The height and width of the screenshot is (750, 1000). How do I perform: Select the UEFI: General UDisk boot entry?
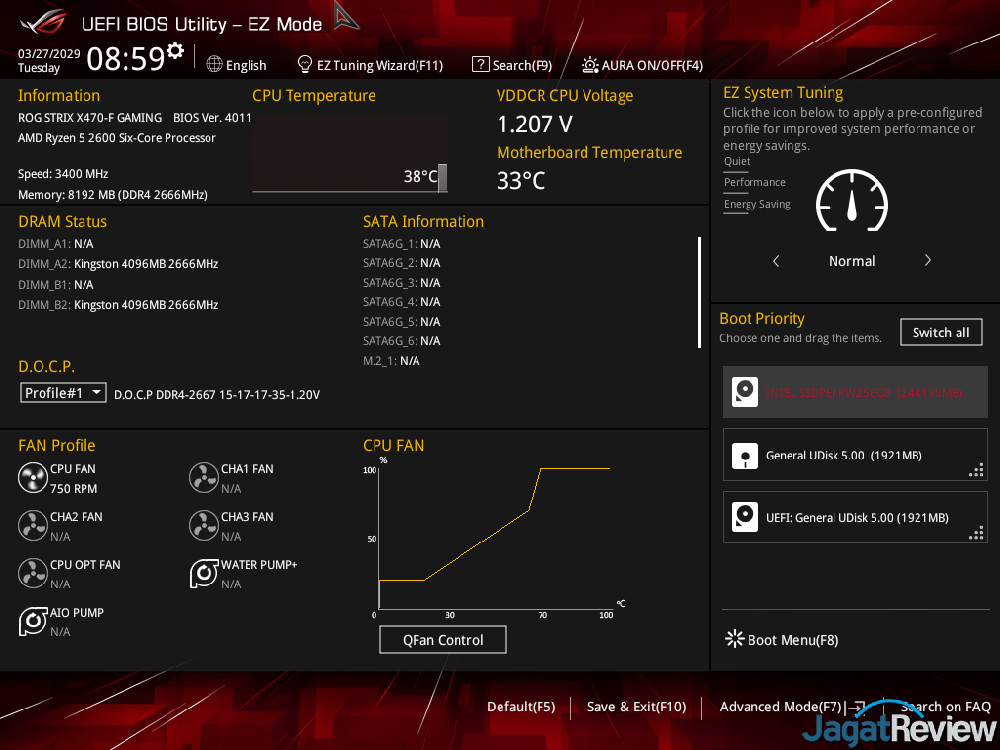855,518
